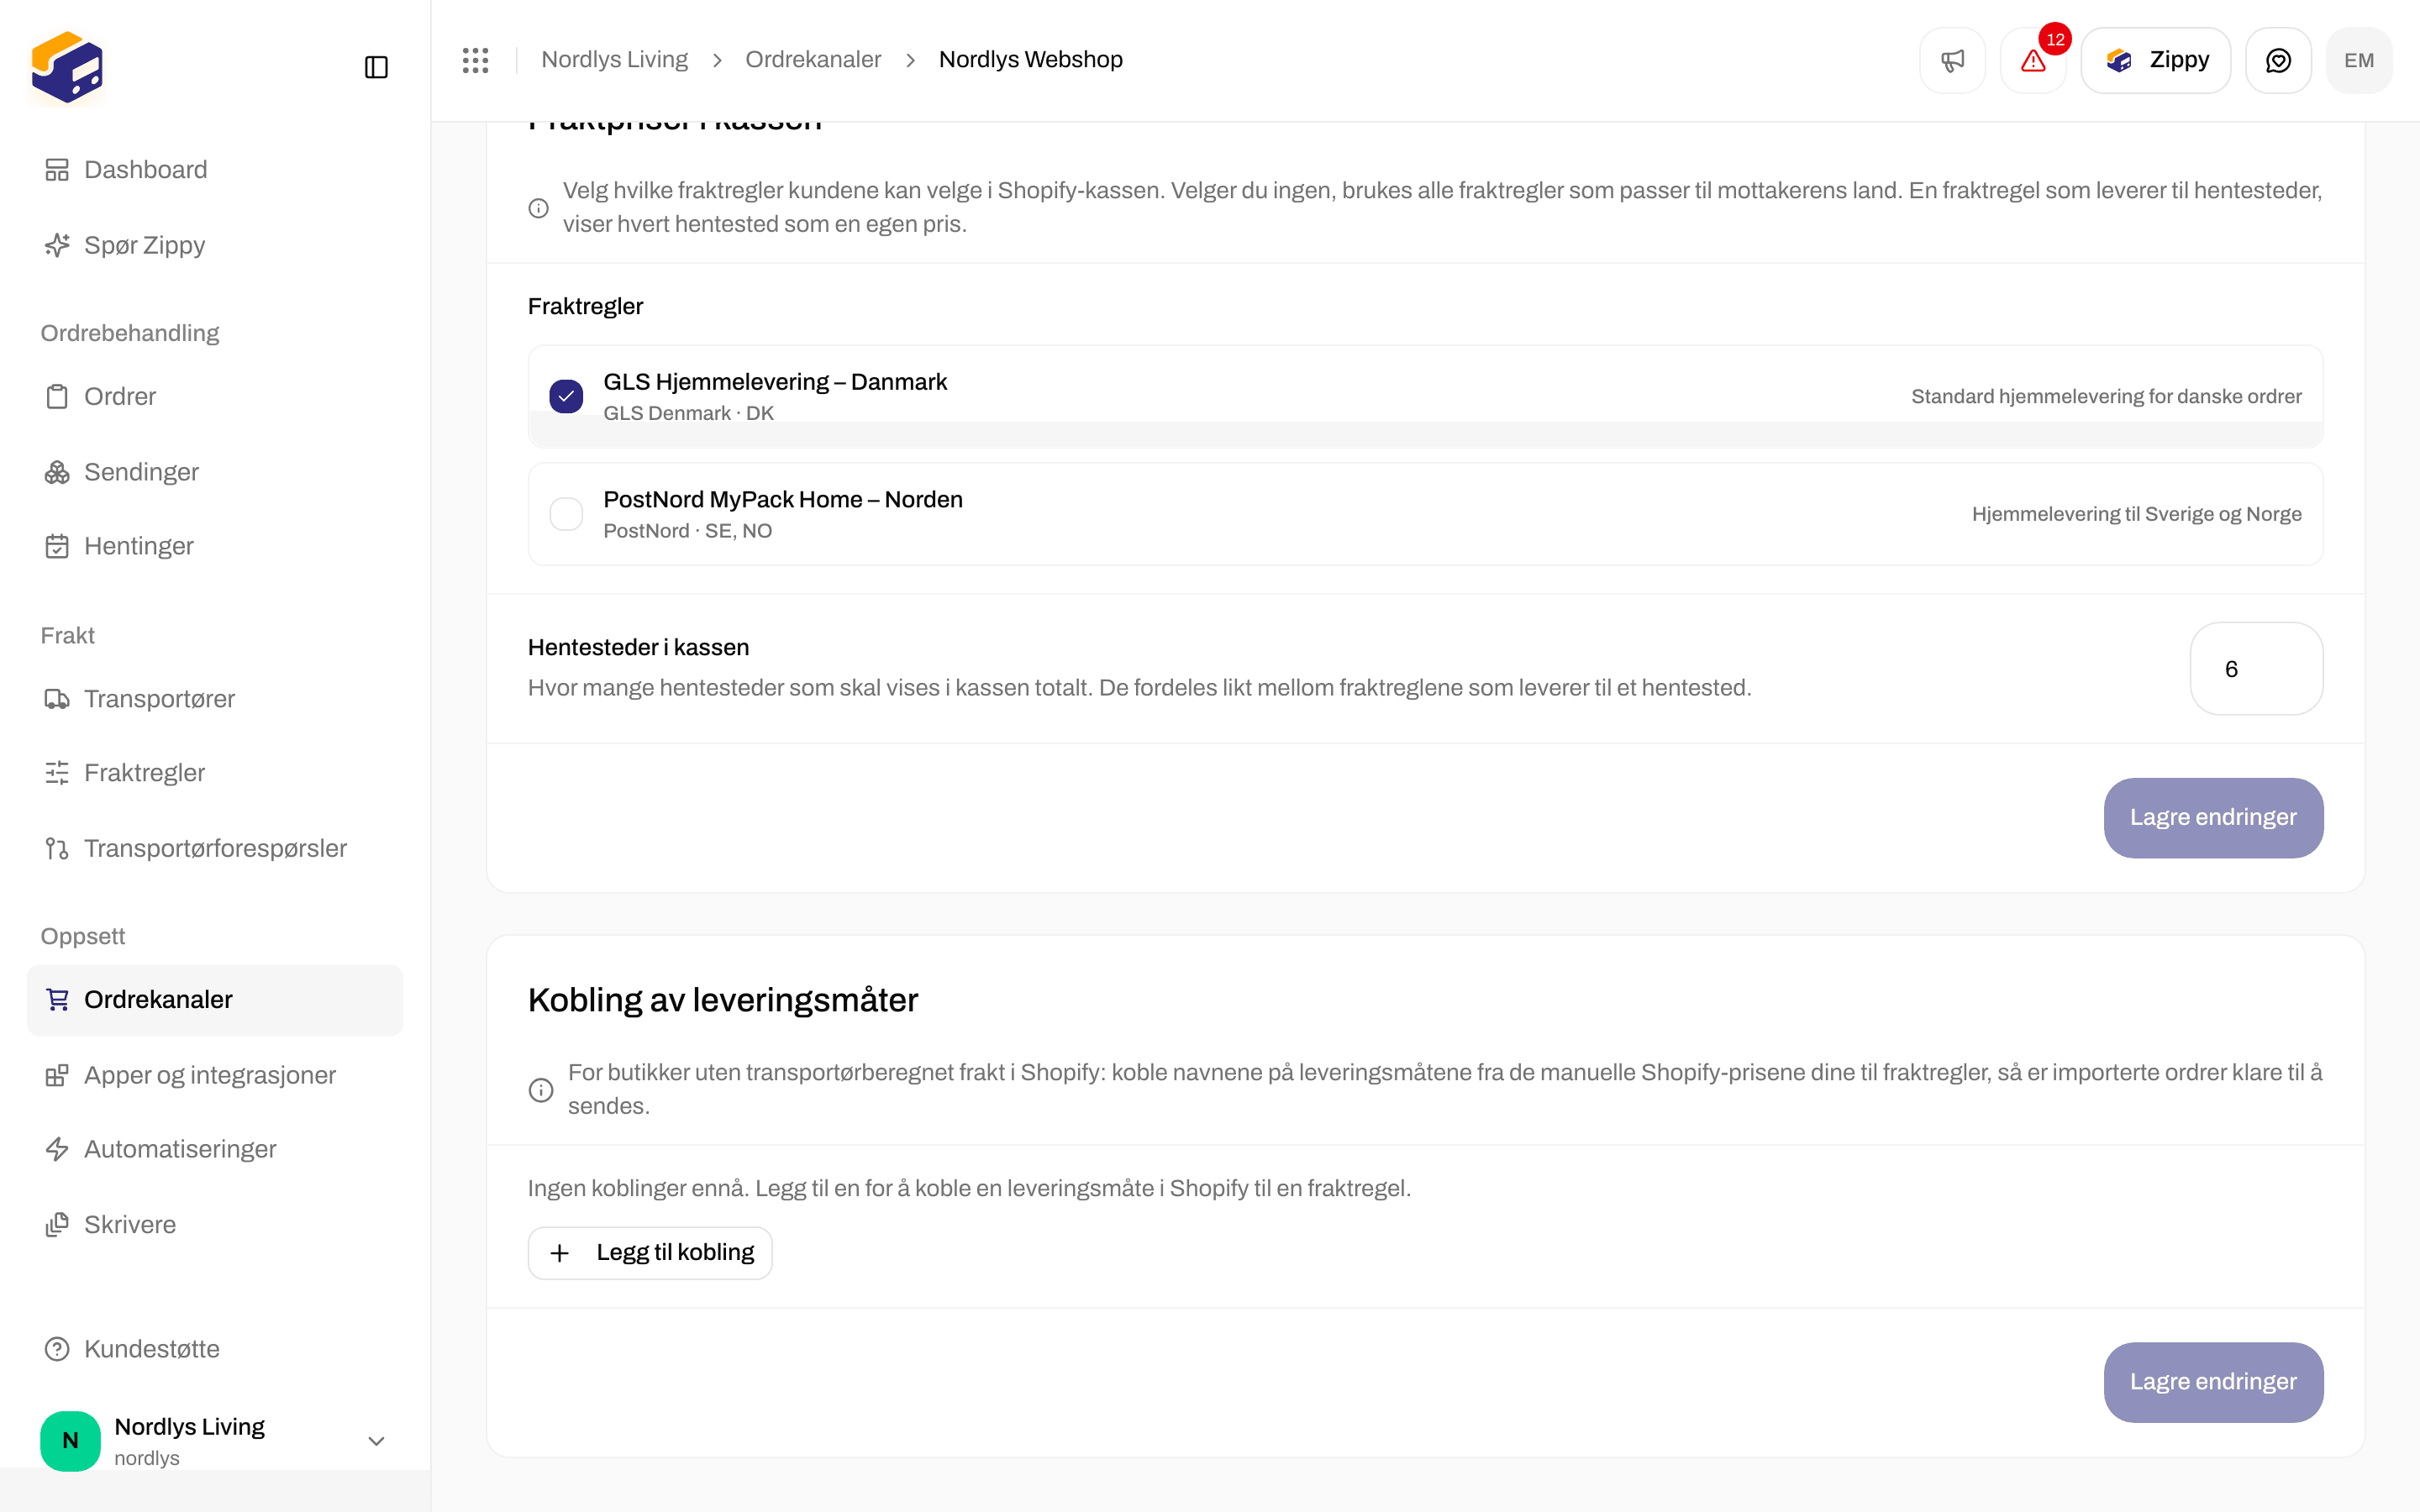Open Hentinger in sidebar
Screen dimensions: 2420x1512
(x=215, y=546)
